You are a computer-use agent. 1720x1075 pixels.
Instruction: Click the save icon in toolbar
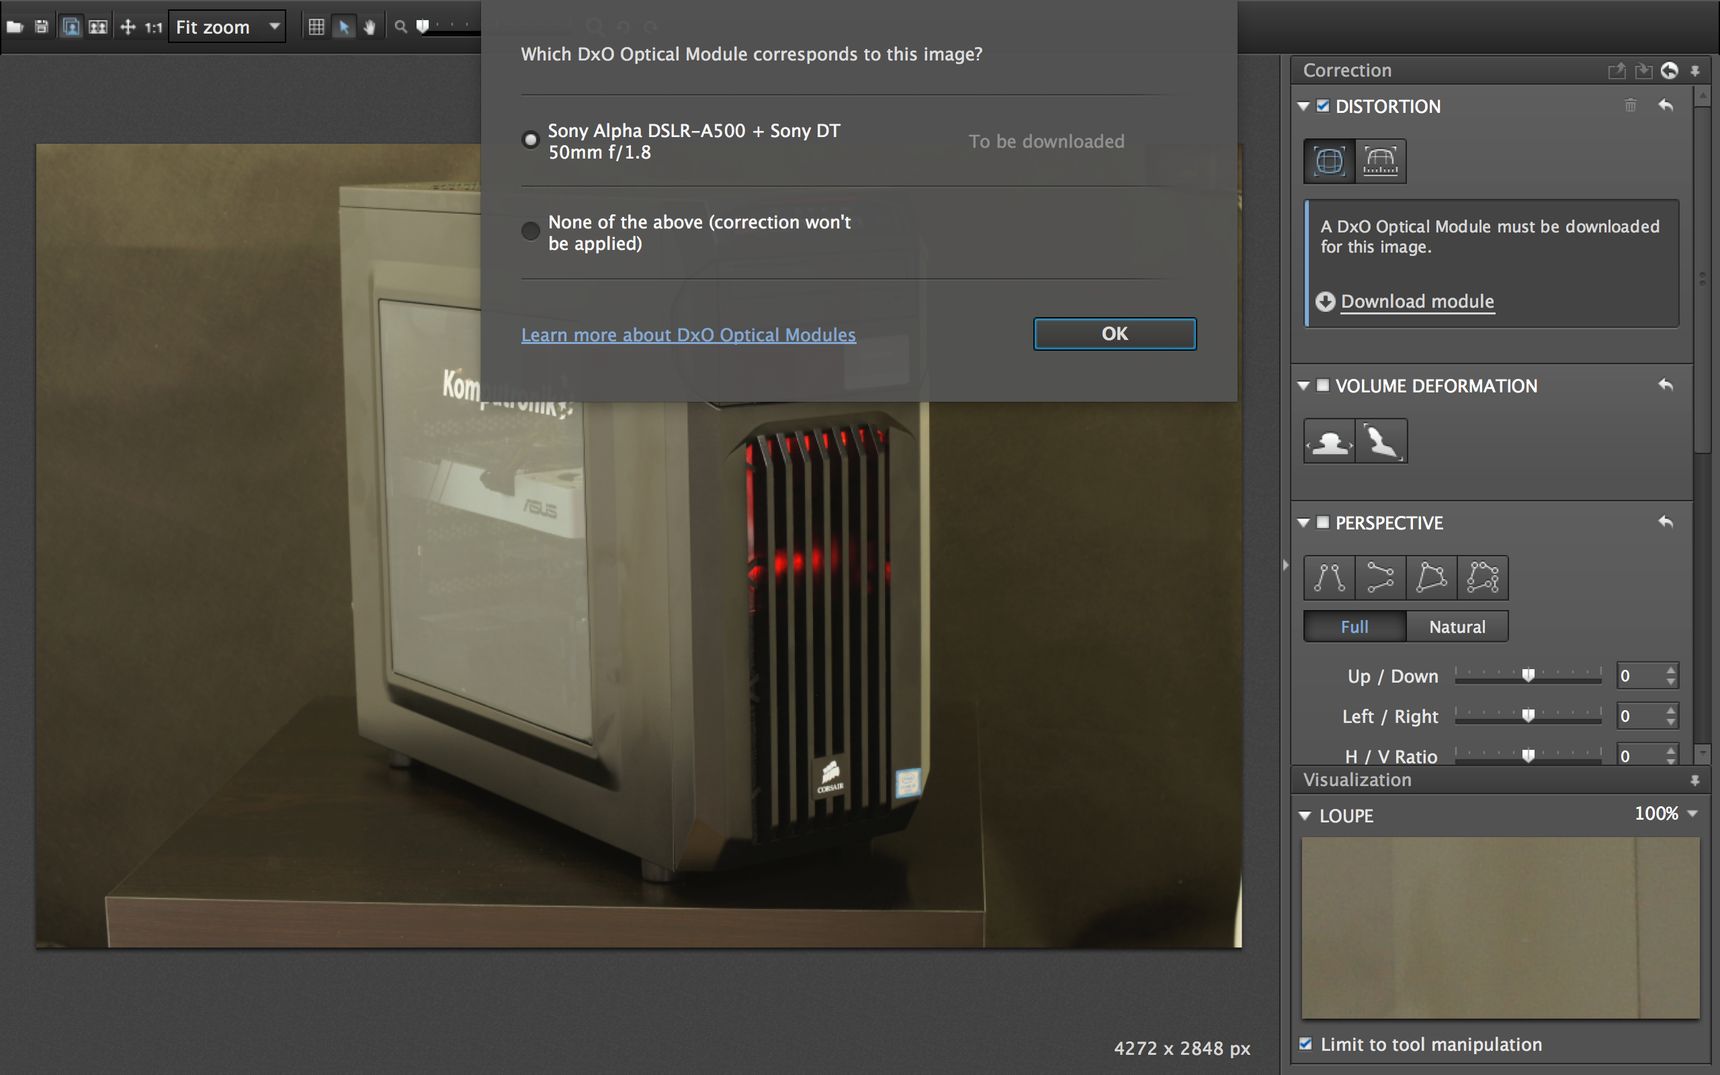point(41,27)
